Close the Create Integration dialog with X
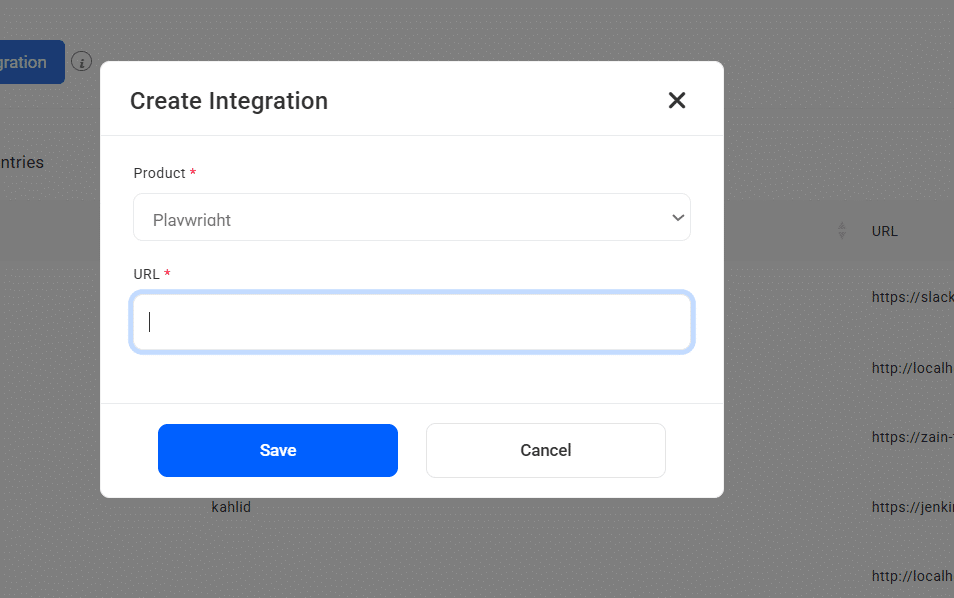Image resolution: width=954 pixels, height=598 pixels. [677, 100]
